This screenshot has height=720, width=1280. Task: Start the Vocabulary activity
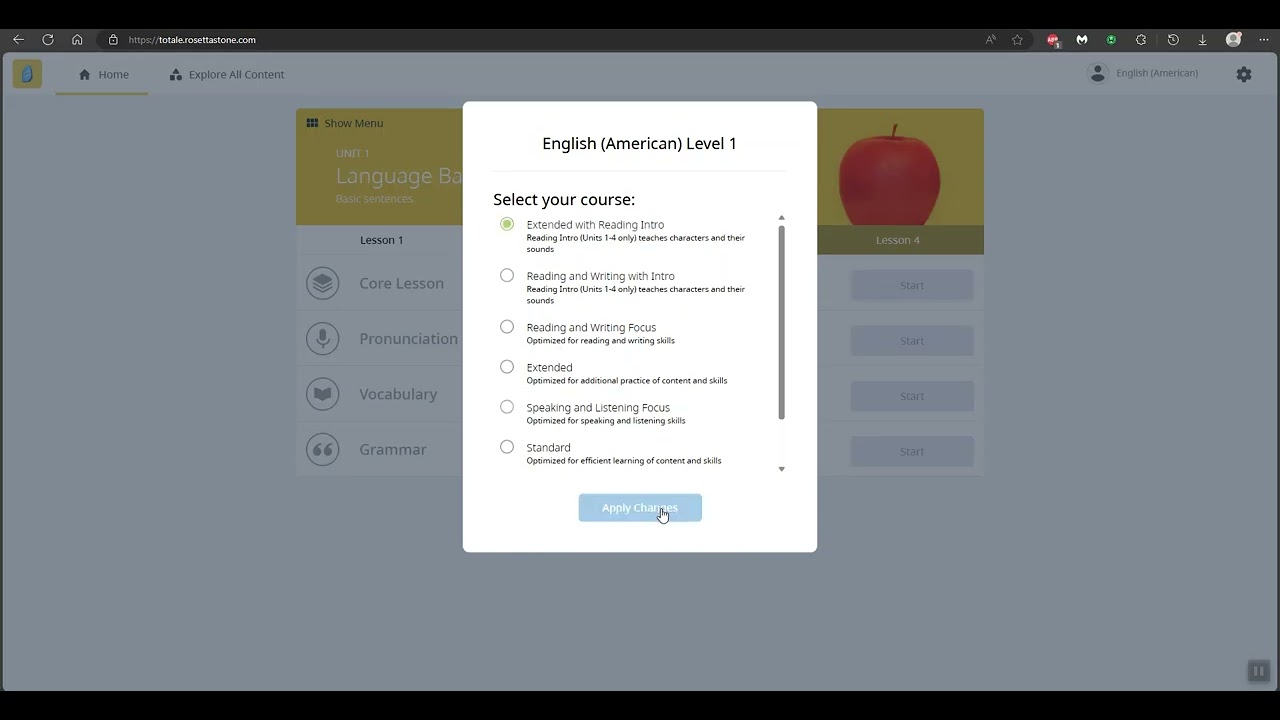coord(912,396)
